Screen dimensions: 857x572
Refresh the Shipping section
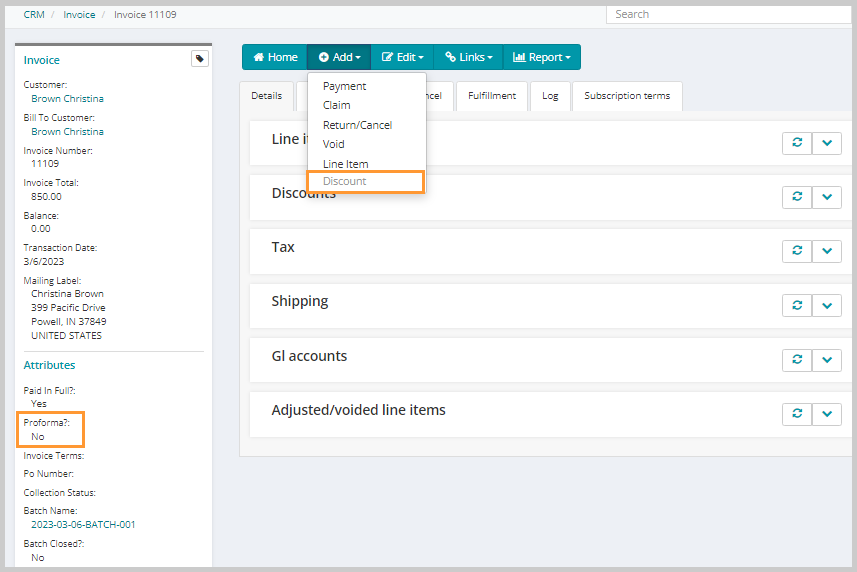[797, 305]
